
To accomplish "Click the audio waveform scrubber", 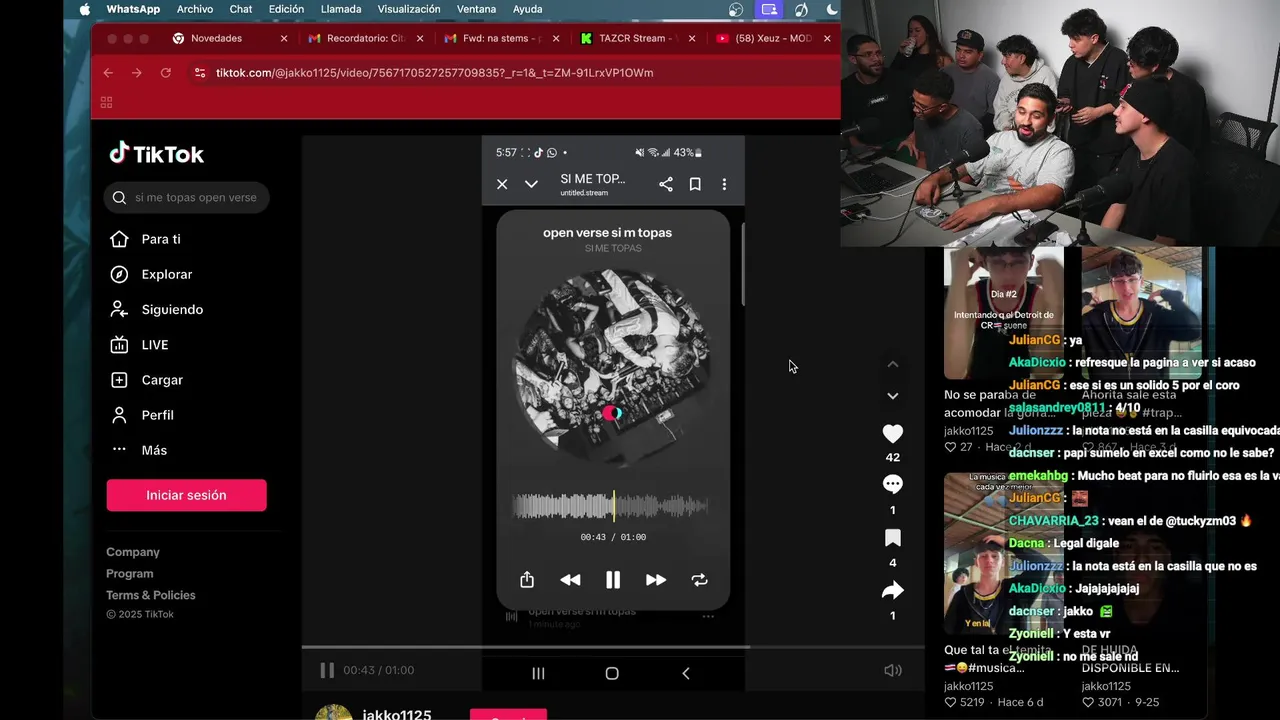I will click(611, 506).
